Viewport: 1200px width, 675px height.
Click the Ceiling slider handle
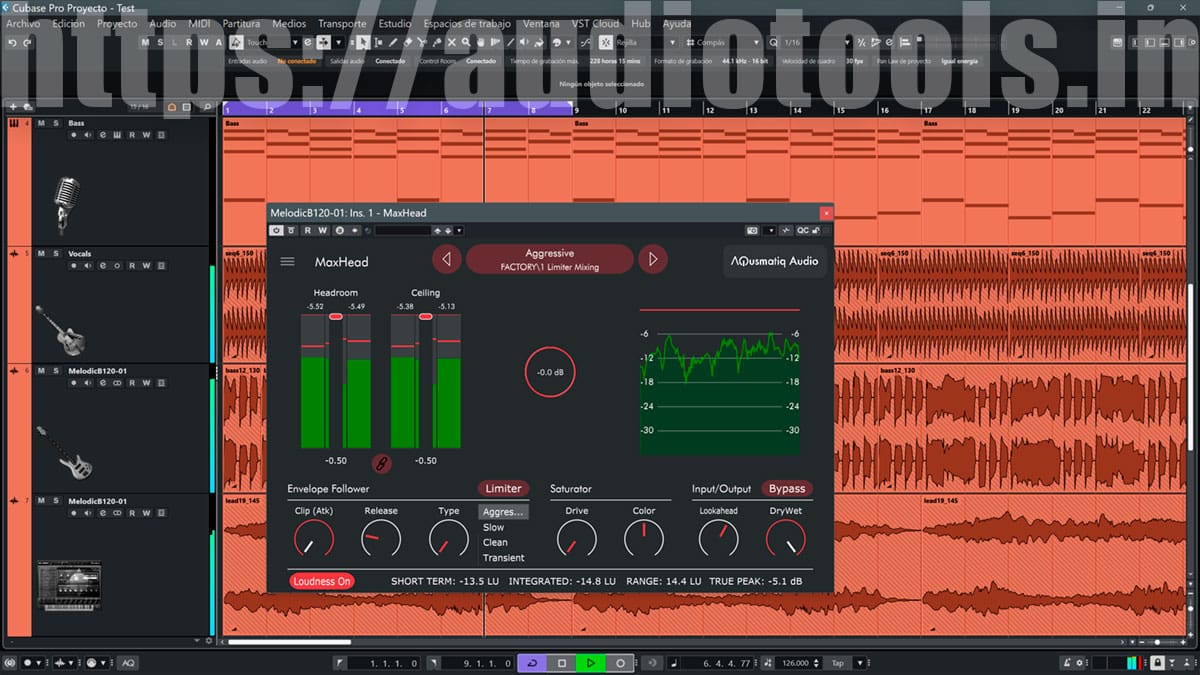click(x=426, y=316)
